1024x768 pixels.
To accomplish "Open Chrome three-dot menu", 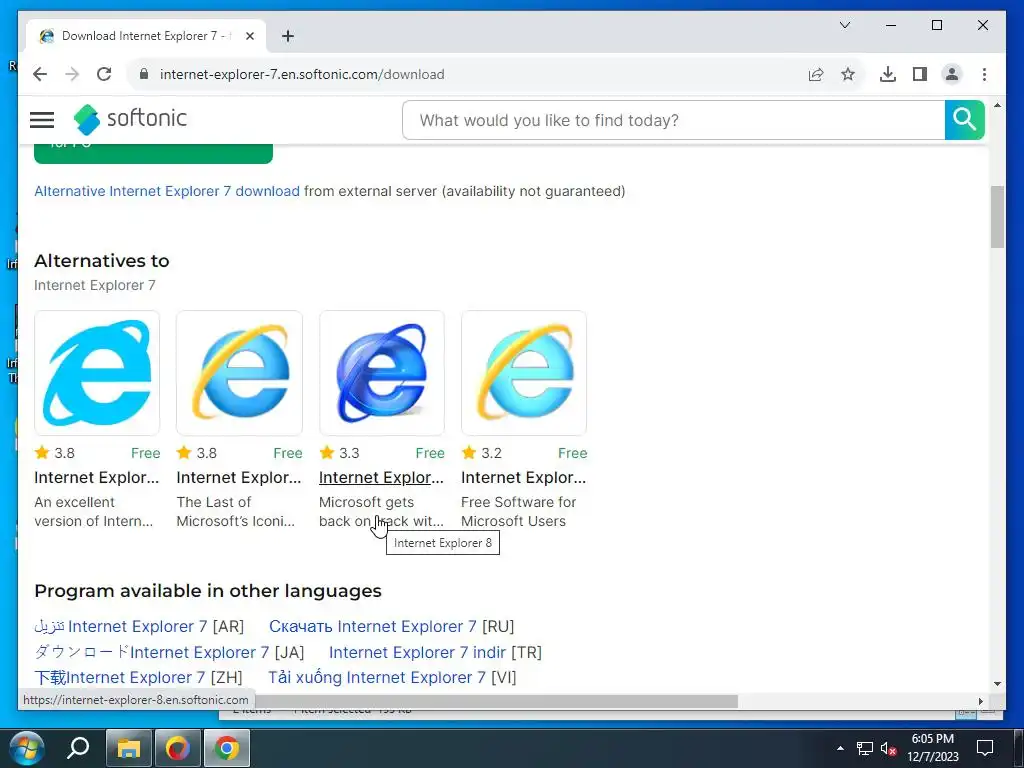I will pyautogui.click(x=984, y=74).
